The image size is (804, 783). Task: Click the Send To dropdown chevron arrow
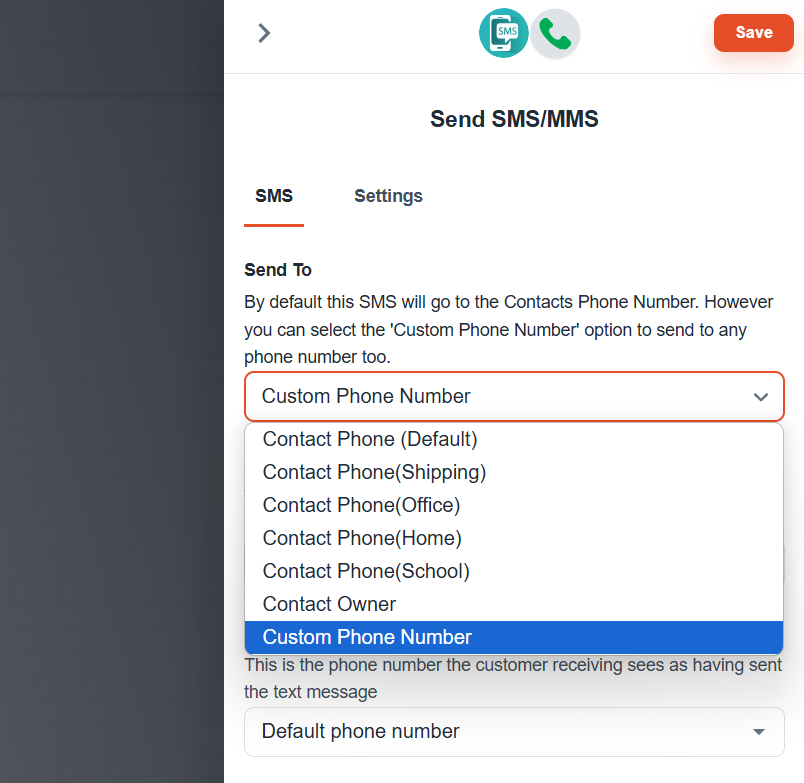pos(760,397)
